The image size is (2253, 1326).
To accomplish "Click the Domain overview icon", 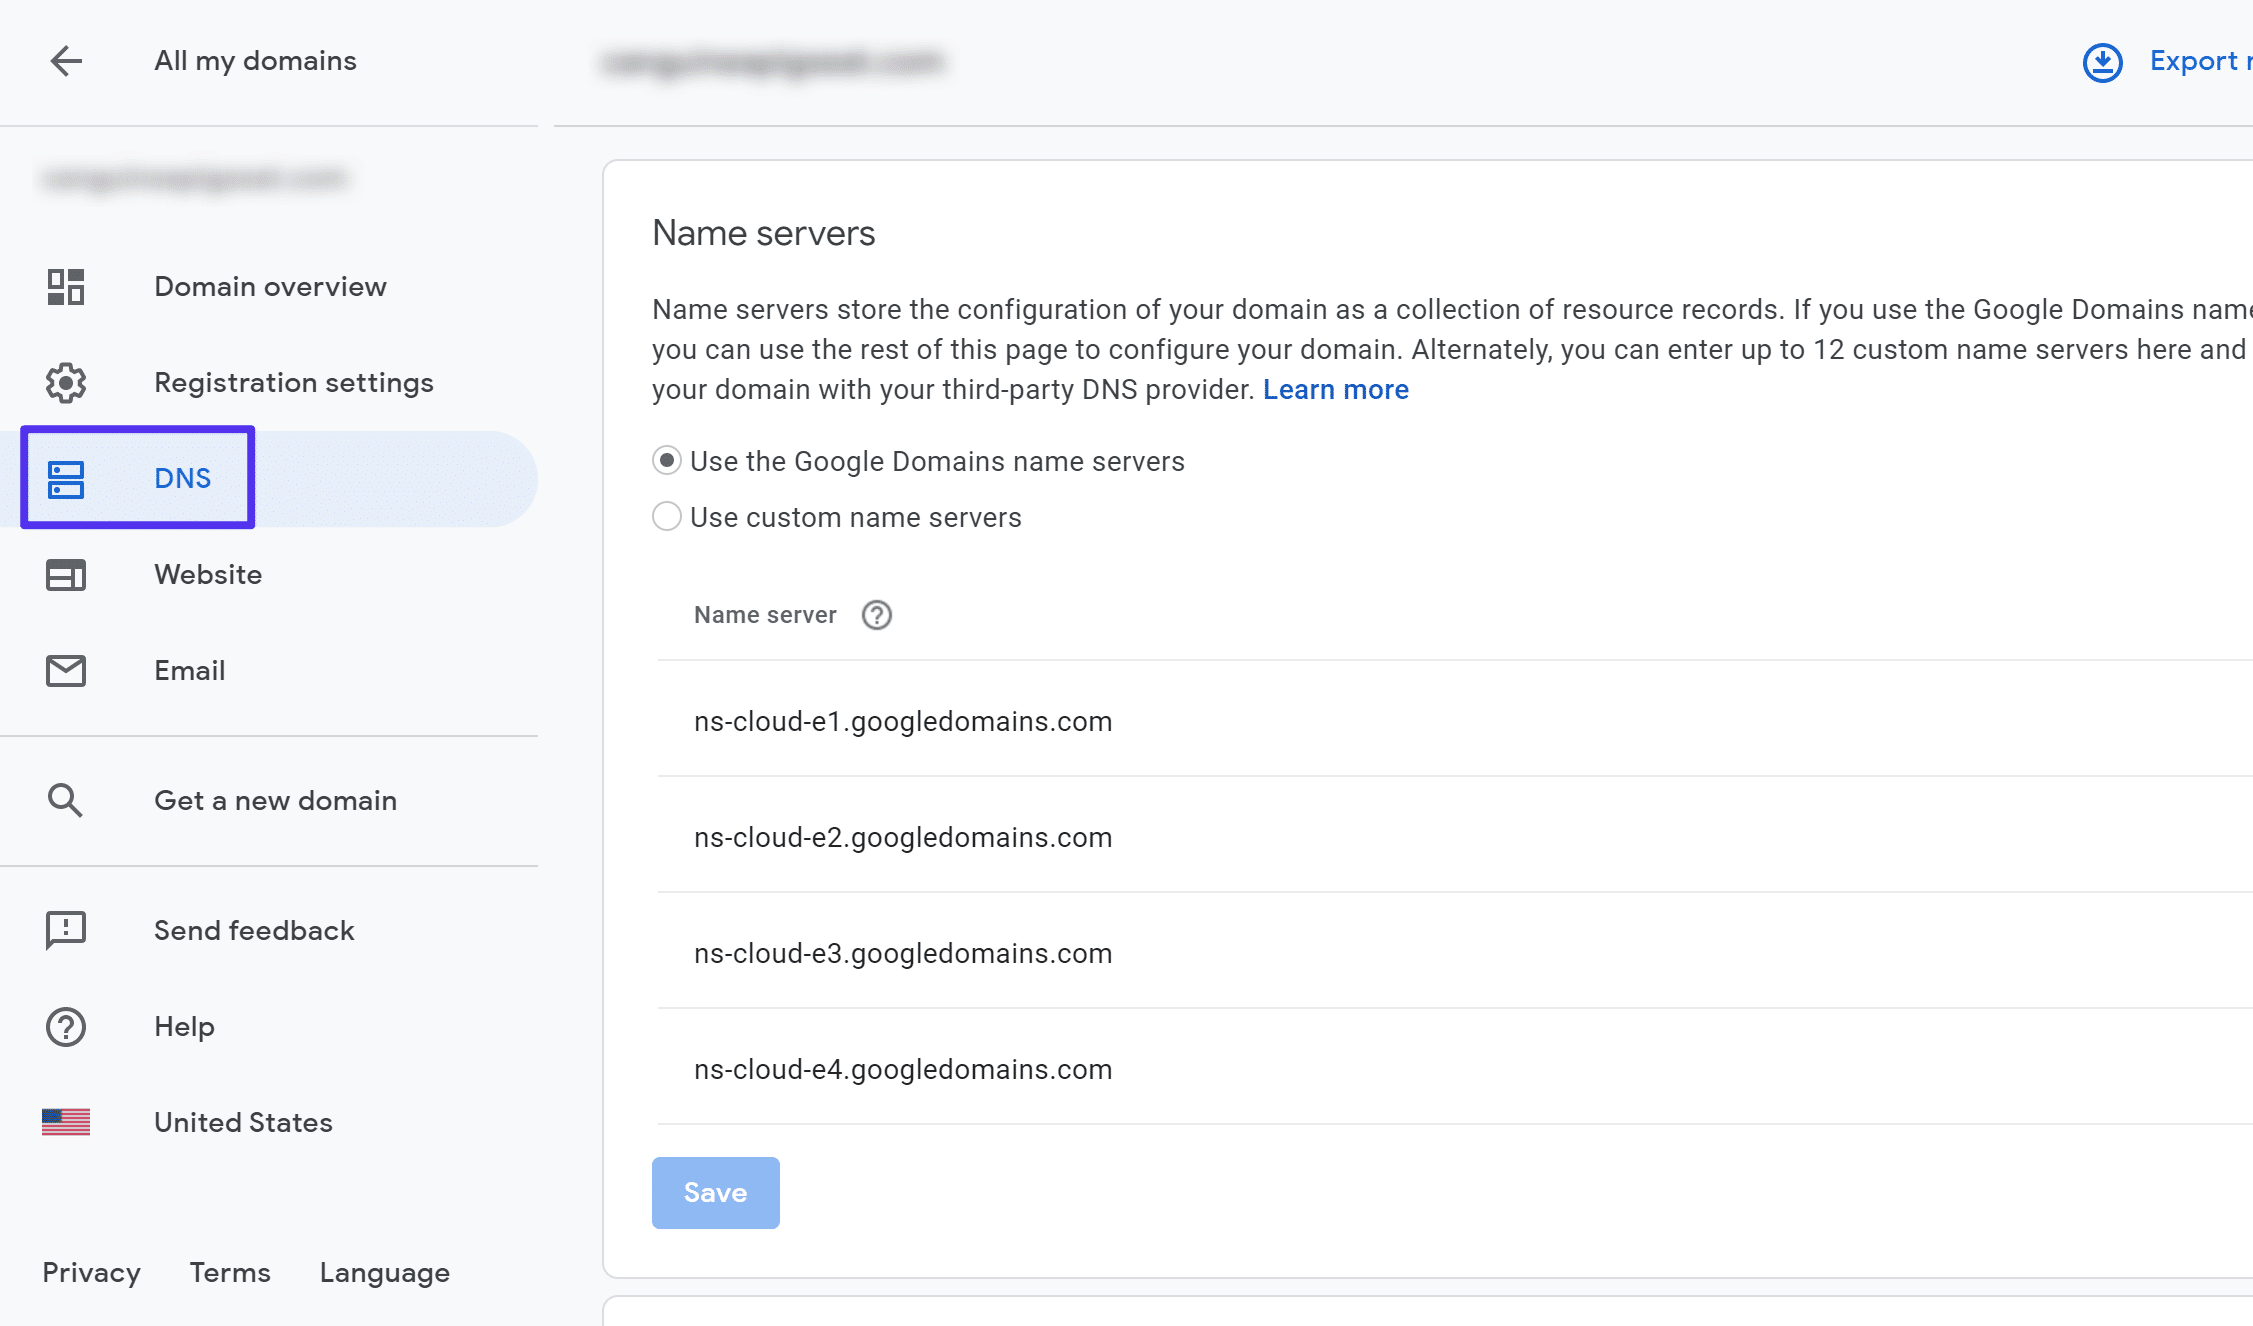I will (x=65, y=286).
